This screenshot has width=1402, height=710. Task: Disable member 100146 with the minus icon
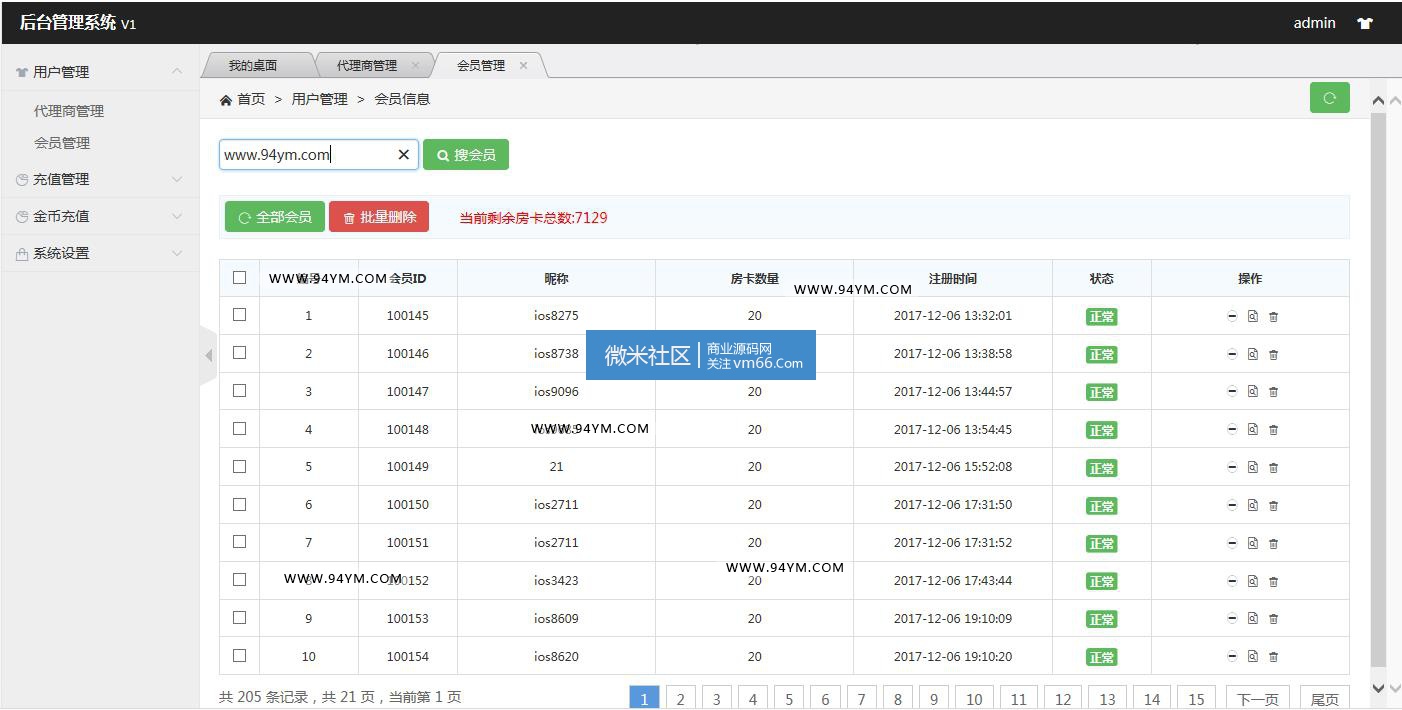tap(1232, 354)
